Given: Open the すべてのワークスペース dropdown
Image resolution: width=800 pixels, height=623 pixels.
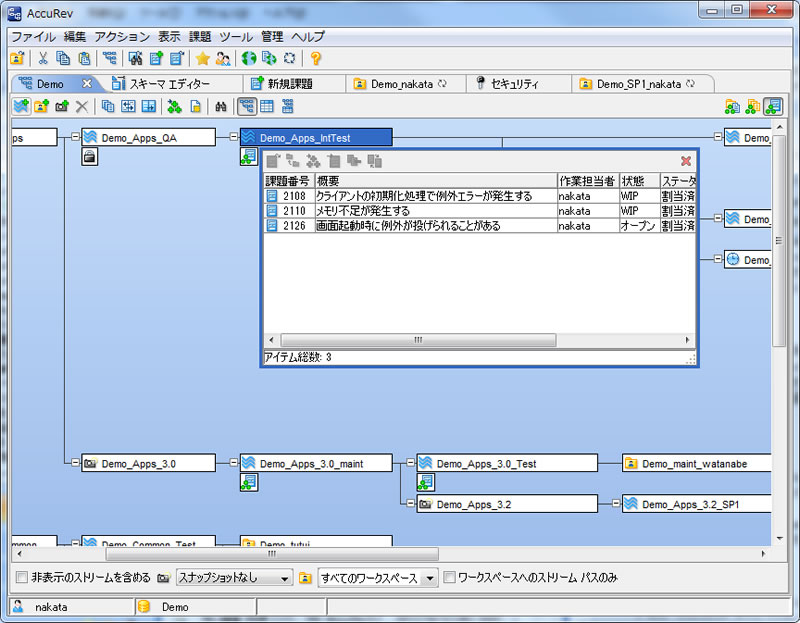Looking at the screenshot, I should tap(378, 578).
